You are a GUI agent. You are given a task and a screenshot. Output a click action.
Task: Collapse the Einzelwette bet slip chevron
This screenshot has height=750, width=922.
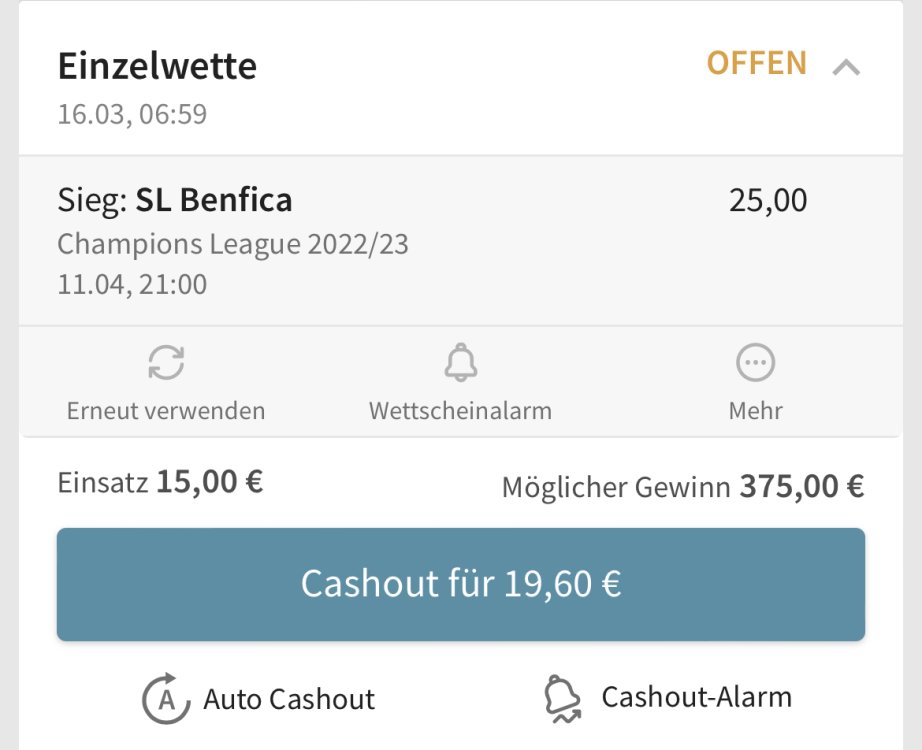point(846,67)
